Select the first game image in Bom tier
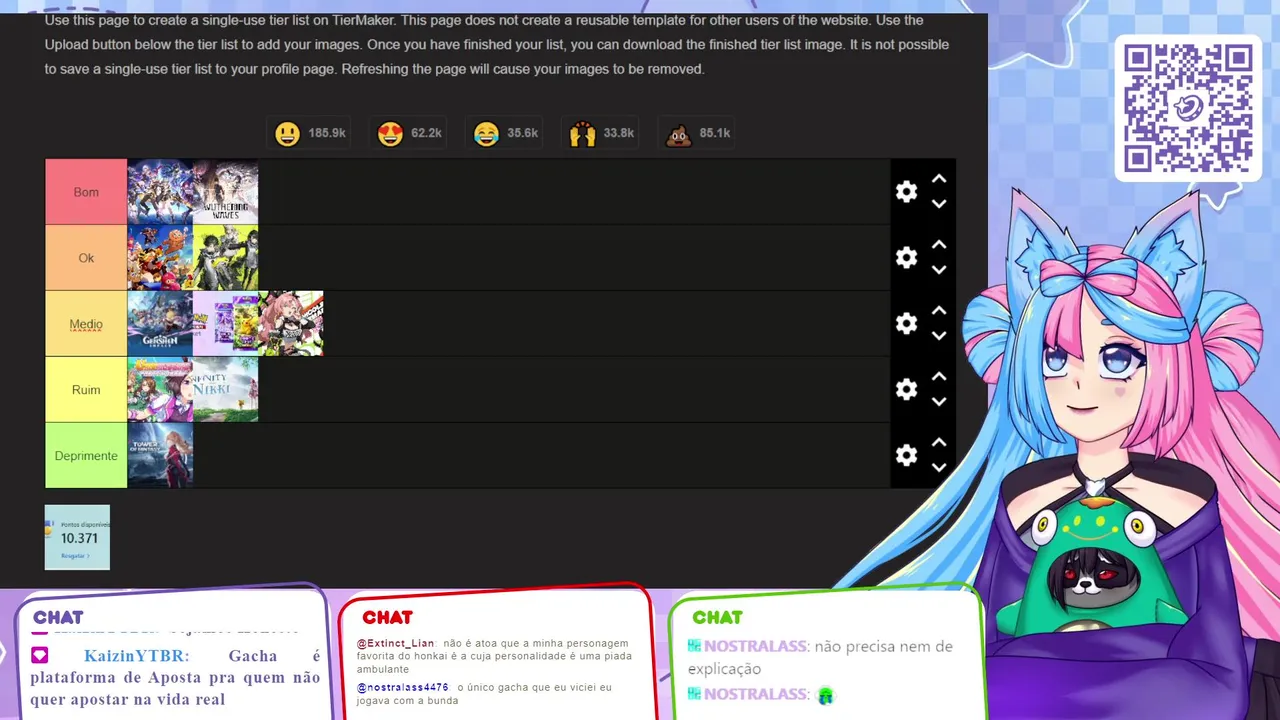 pos(160,192)
